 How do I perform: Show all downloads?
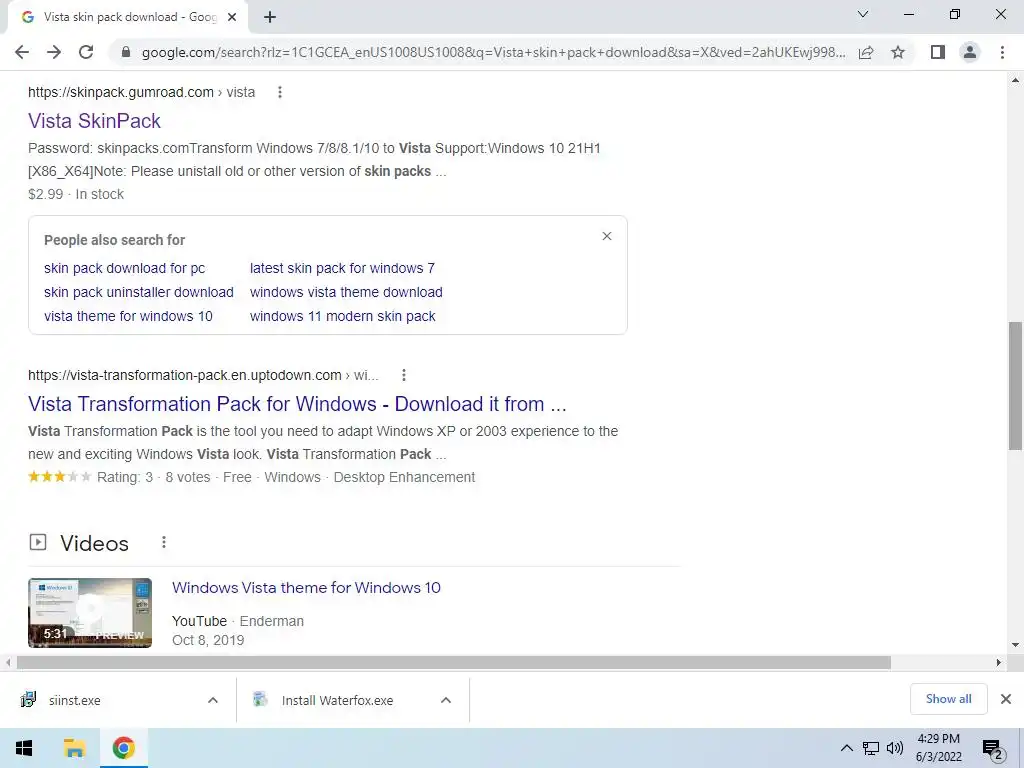pyautogui.click(x=948, y=699)
